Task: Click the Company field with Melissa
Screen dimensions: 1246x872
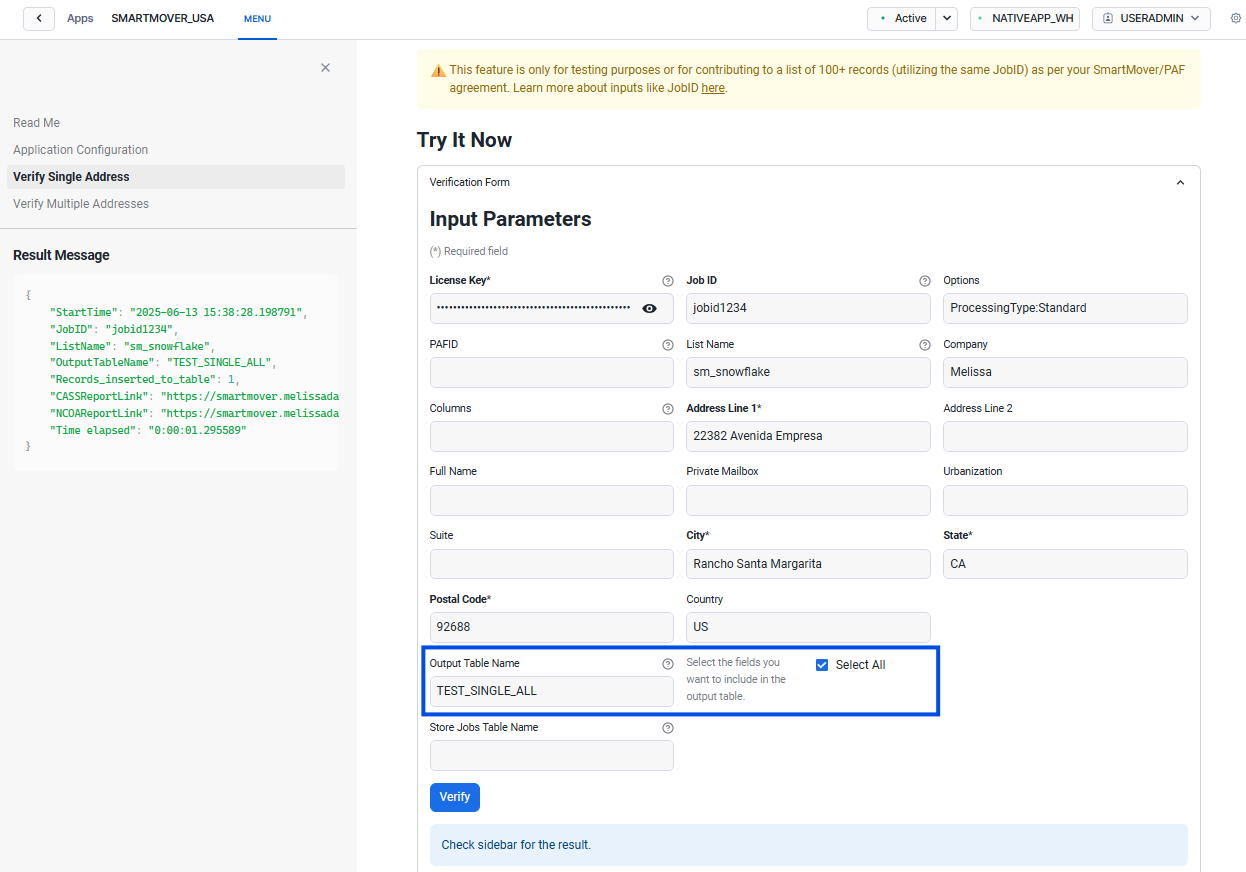Action: coord(1065,372)
